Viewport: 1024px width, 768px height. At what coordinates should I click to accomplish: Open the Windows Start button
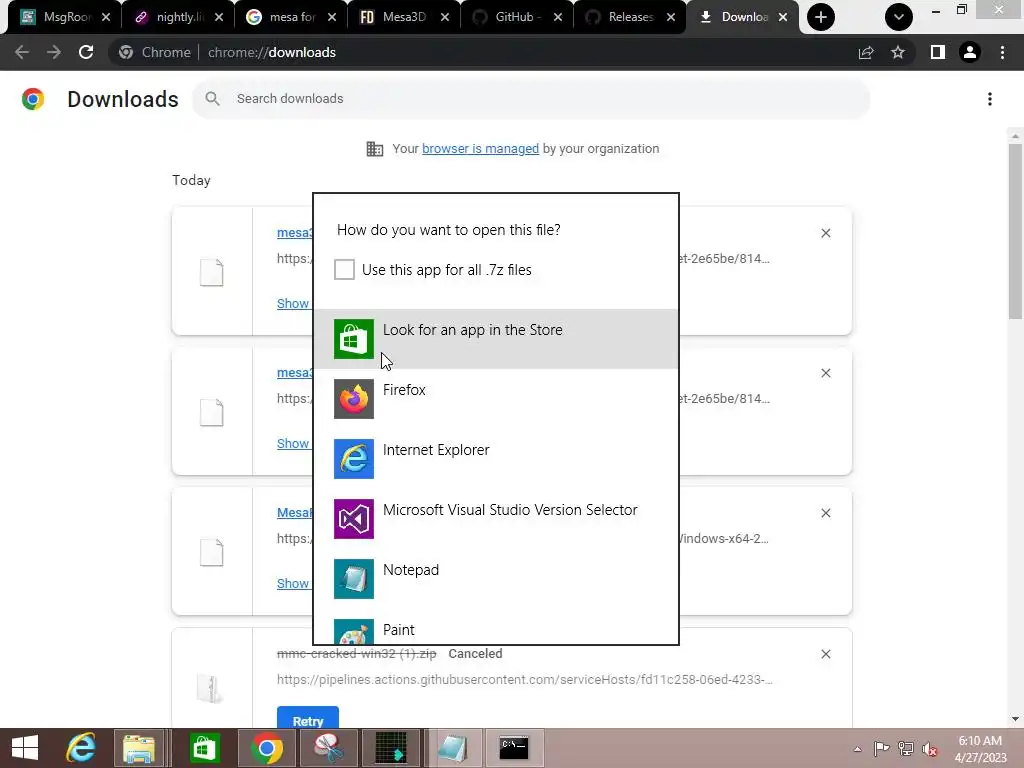(x=25, y=748)
